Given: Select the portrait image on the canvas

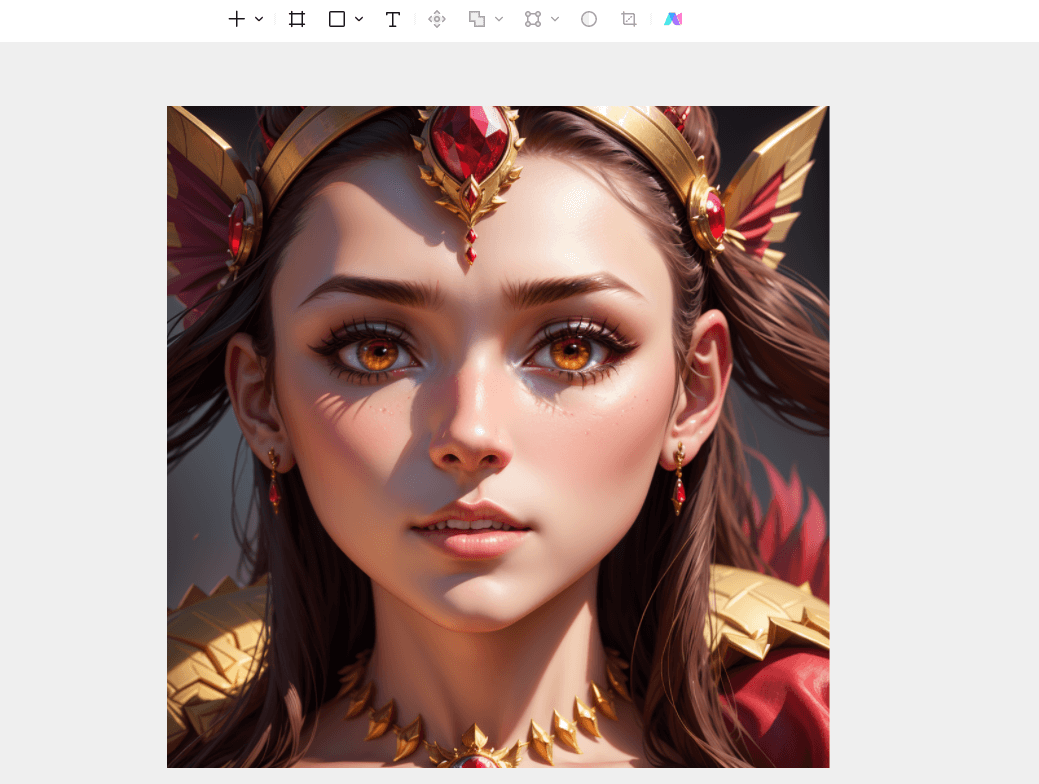Looking at the screenshot, I should coord(498,437).
